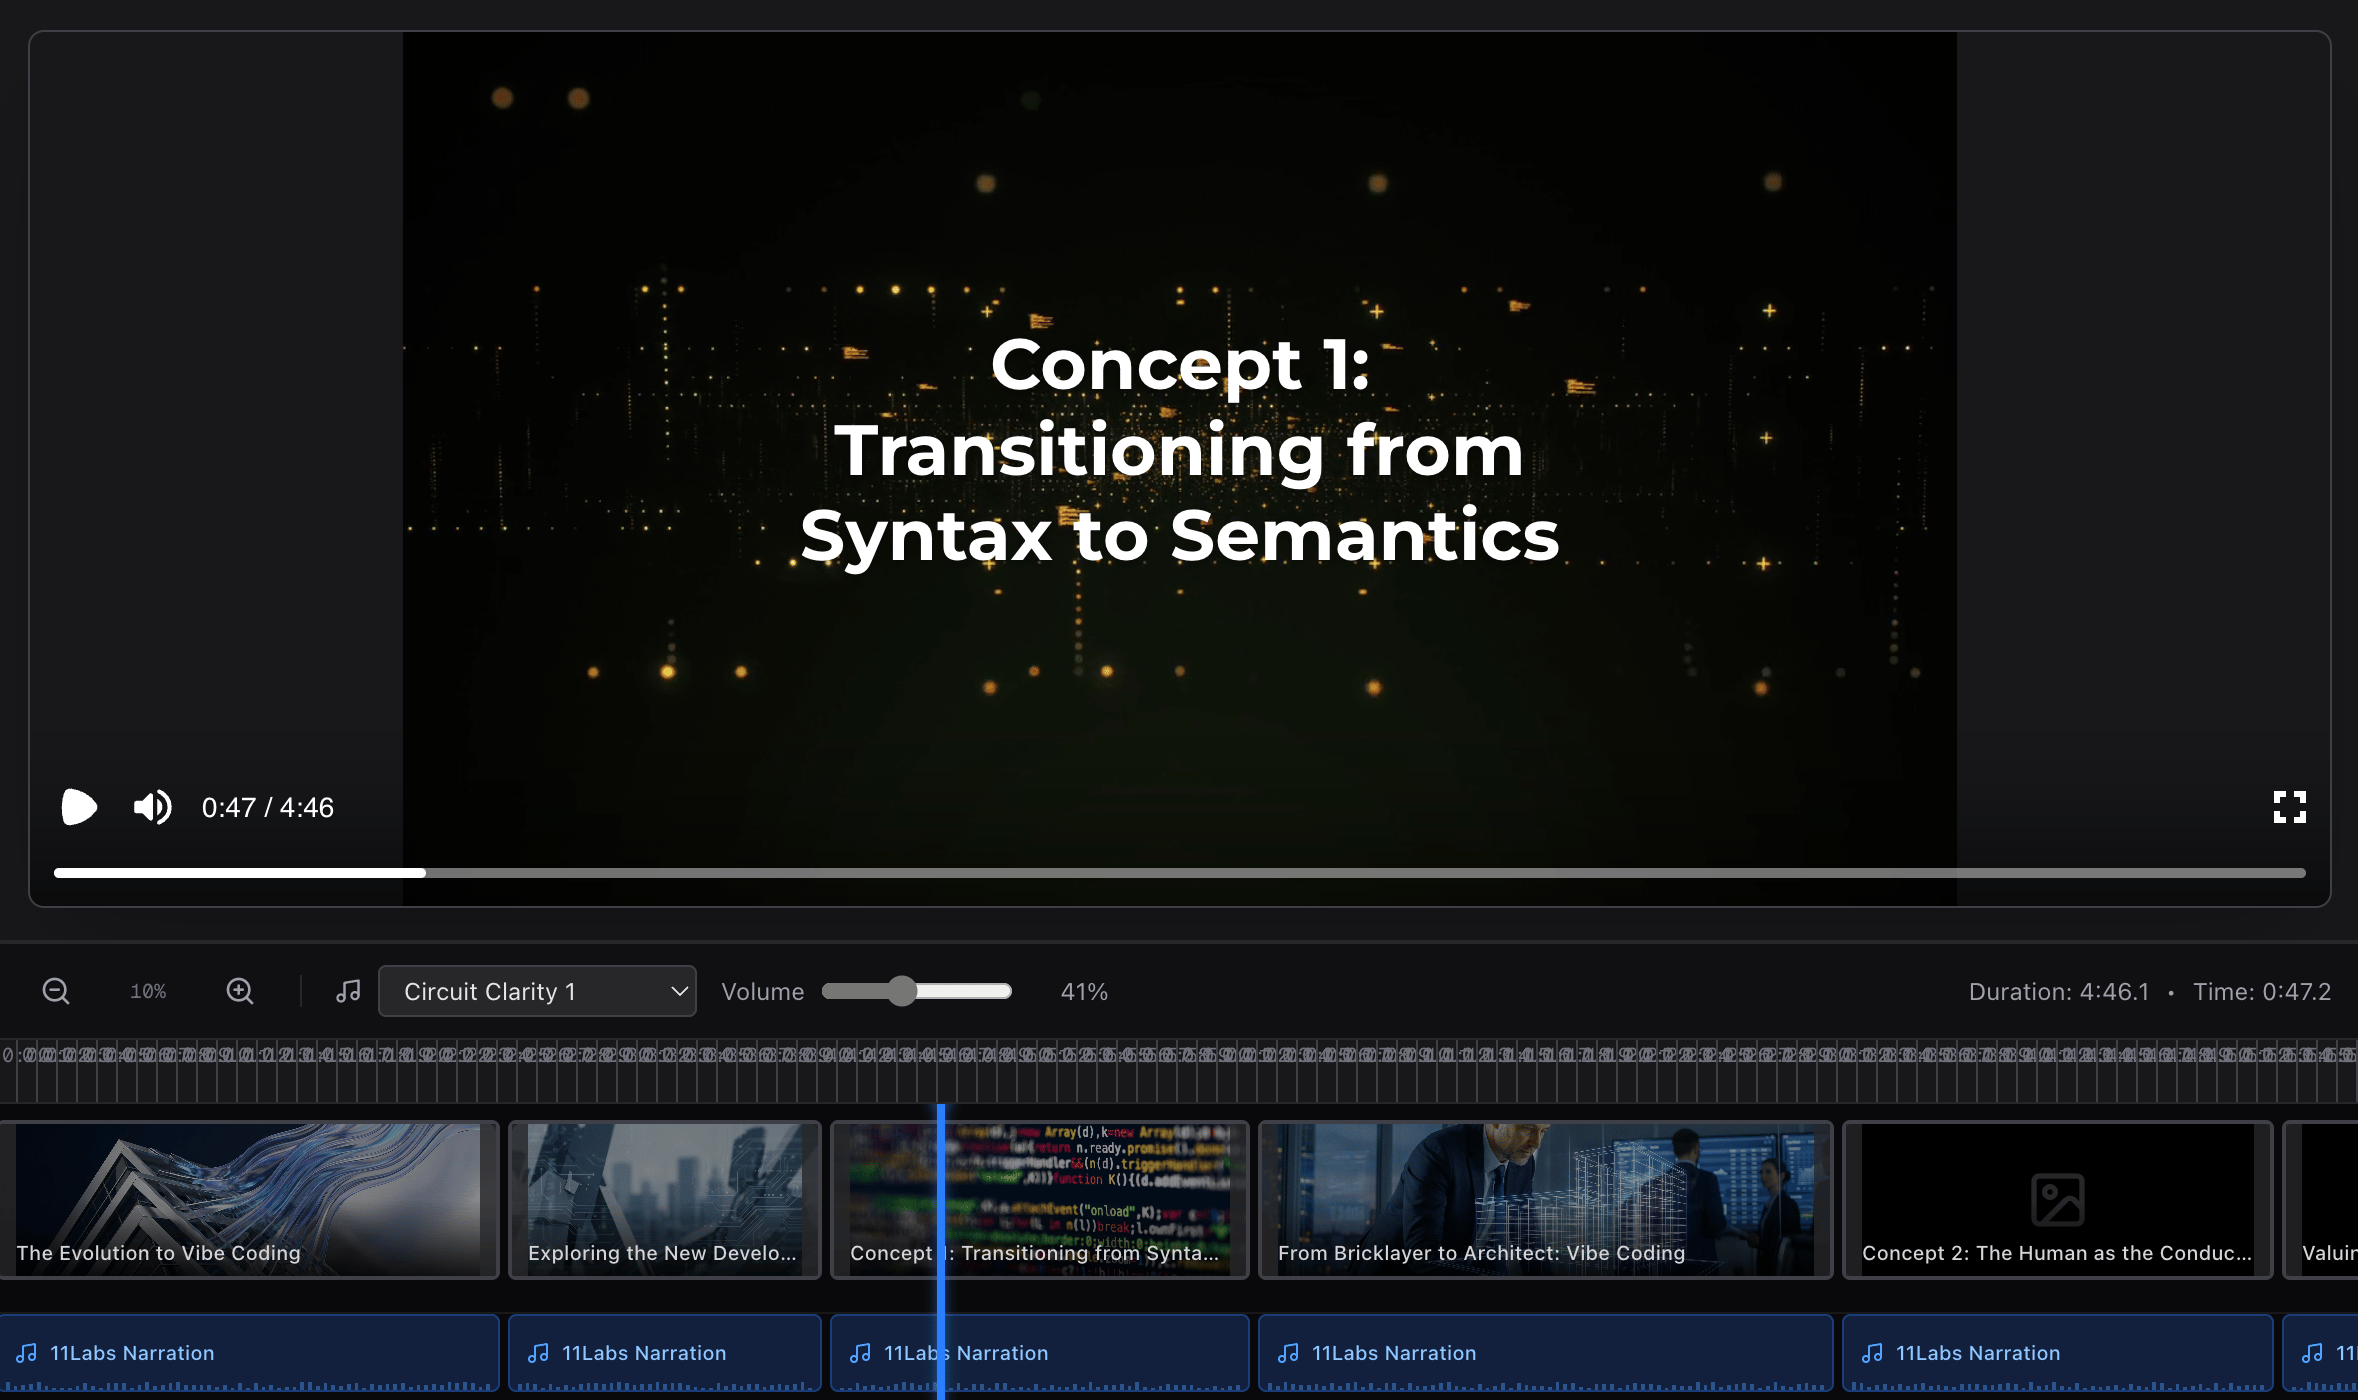
Task: Zoom in the timeline with magnifier plus
Action: 240,991
